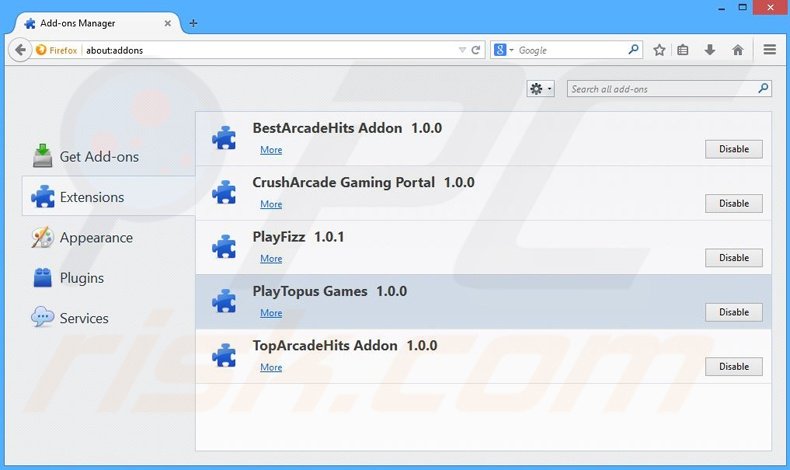Screen dimensions: 790x470
Task: Select the TopArcadeHits Addon title
Action: (325, 346)
